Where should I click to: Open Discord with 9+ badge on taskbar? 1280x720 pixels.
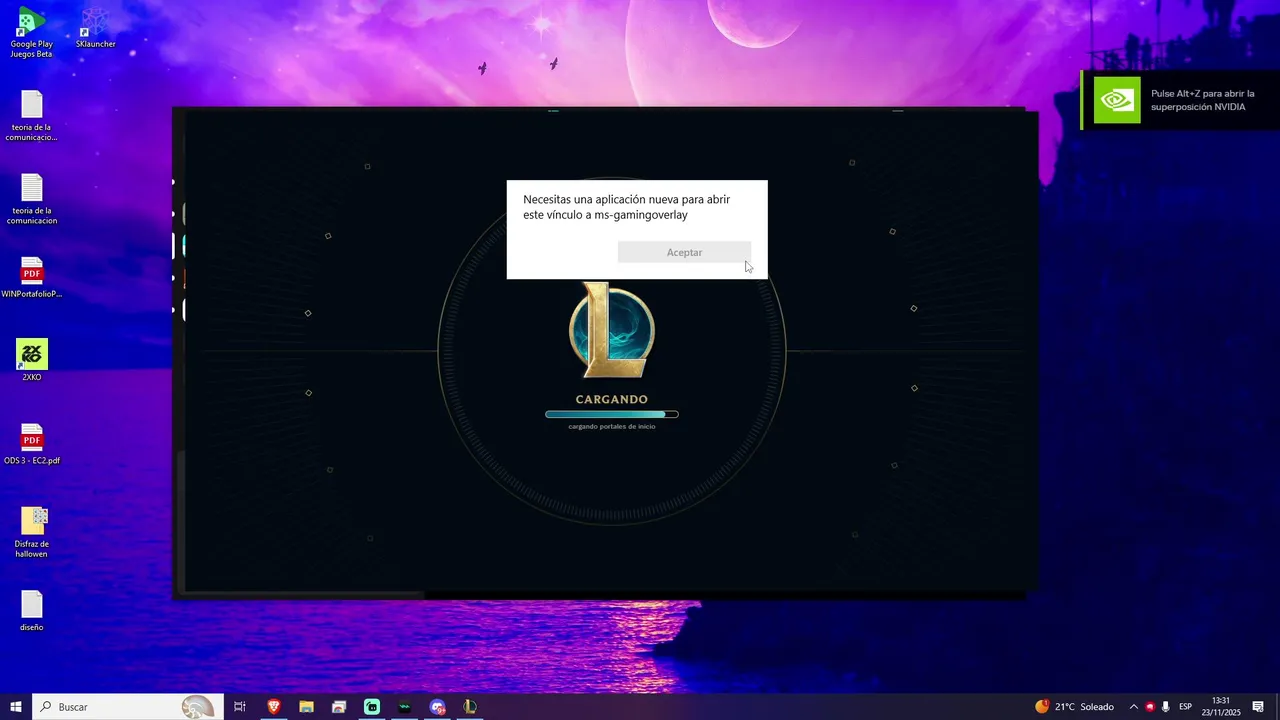pos(437,707)
